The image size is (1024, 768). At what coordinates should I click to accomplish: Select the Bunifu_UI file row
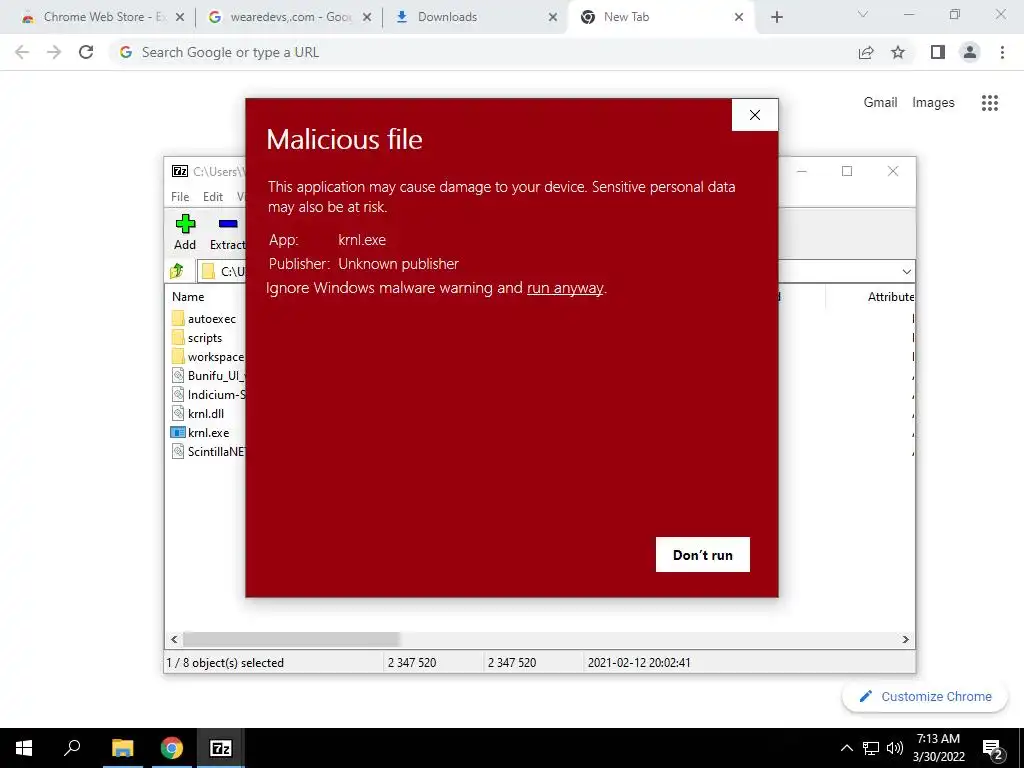click(x=208, y=376)
